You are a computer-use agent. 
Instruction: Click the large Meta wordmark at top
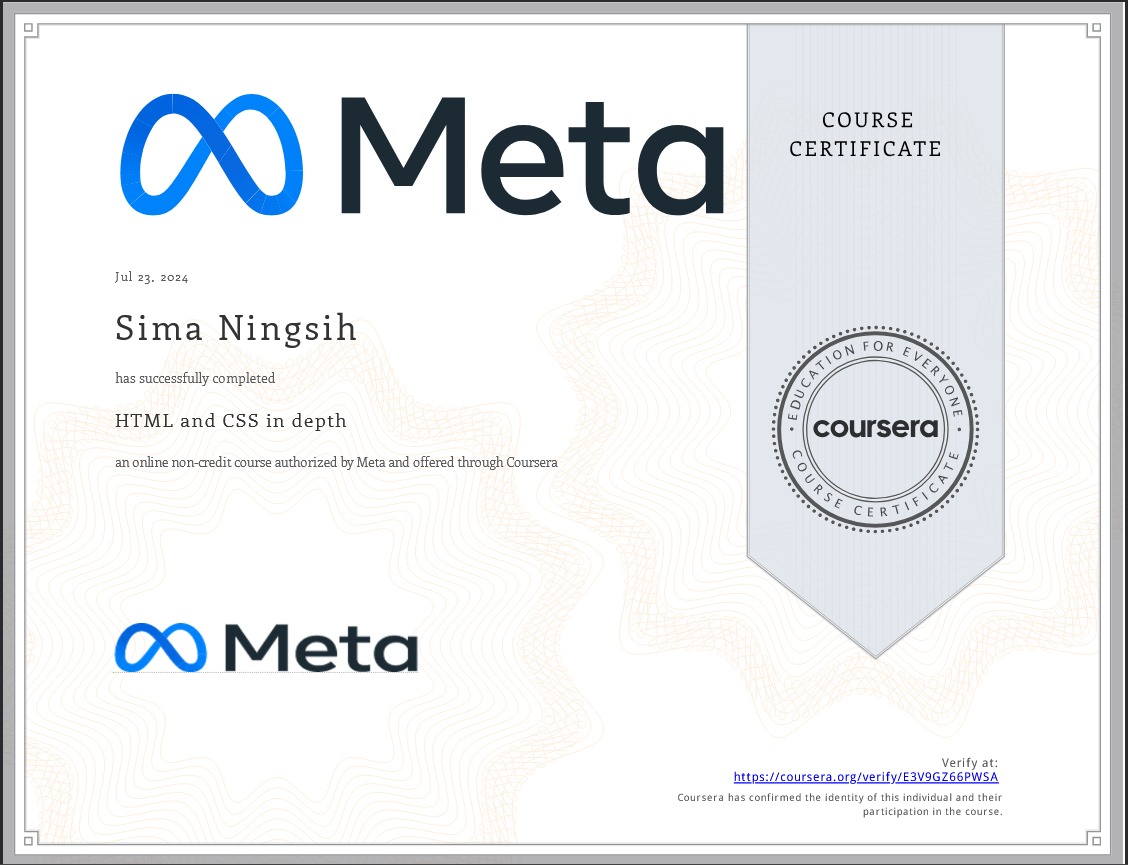pyautogui.click(x=531, y=157)
